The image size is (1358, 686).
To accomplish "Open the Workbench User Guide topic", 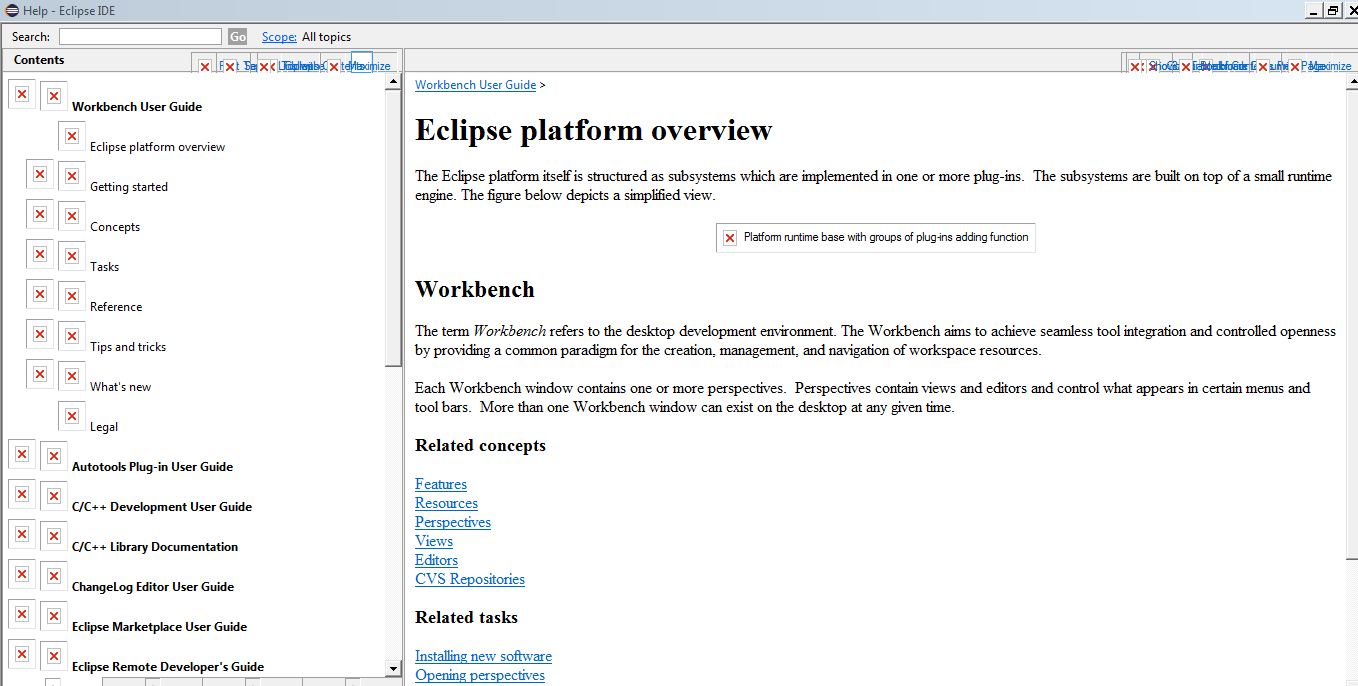I will [x=137, y=107].
